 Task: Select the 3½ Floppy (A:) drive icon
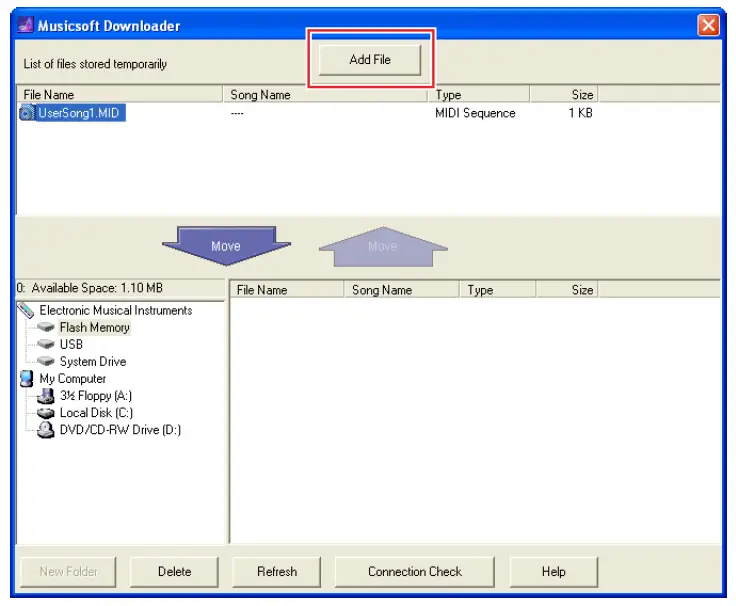[46, 396]
